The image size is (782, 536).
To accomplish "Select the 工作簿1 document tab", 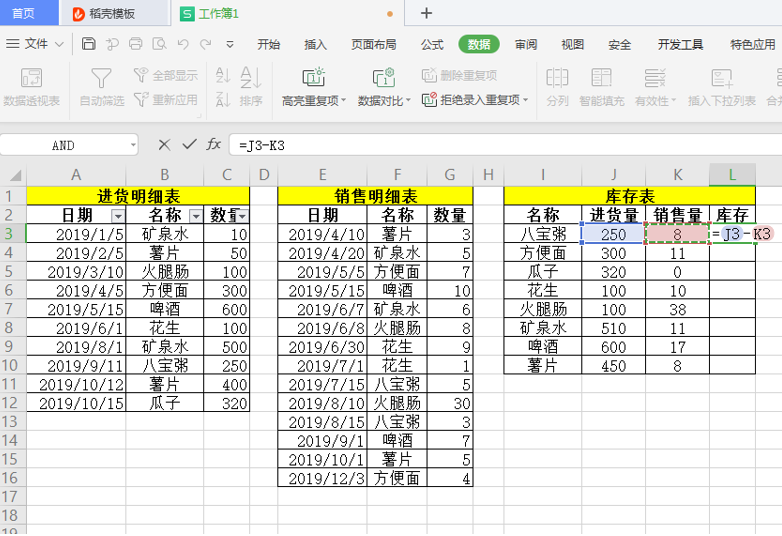I will 287,13.
